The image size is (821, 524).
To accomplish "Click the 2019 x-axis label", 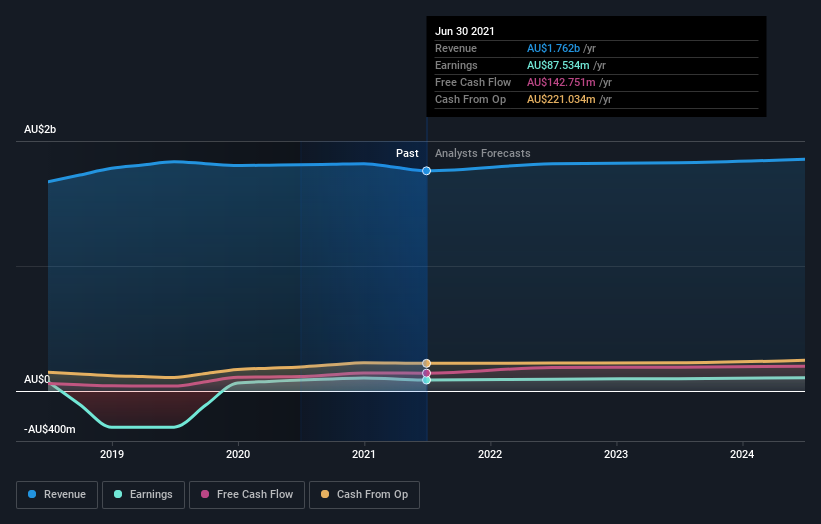I will (x=112, y=454).
